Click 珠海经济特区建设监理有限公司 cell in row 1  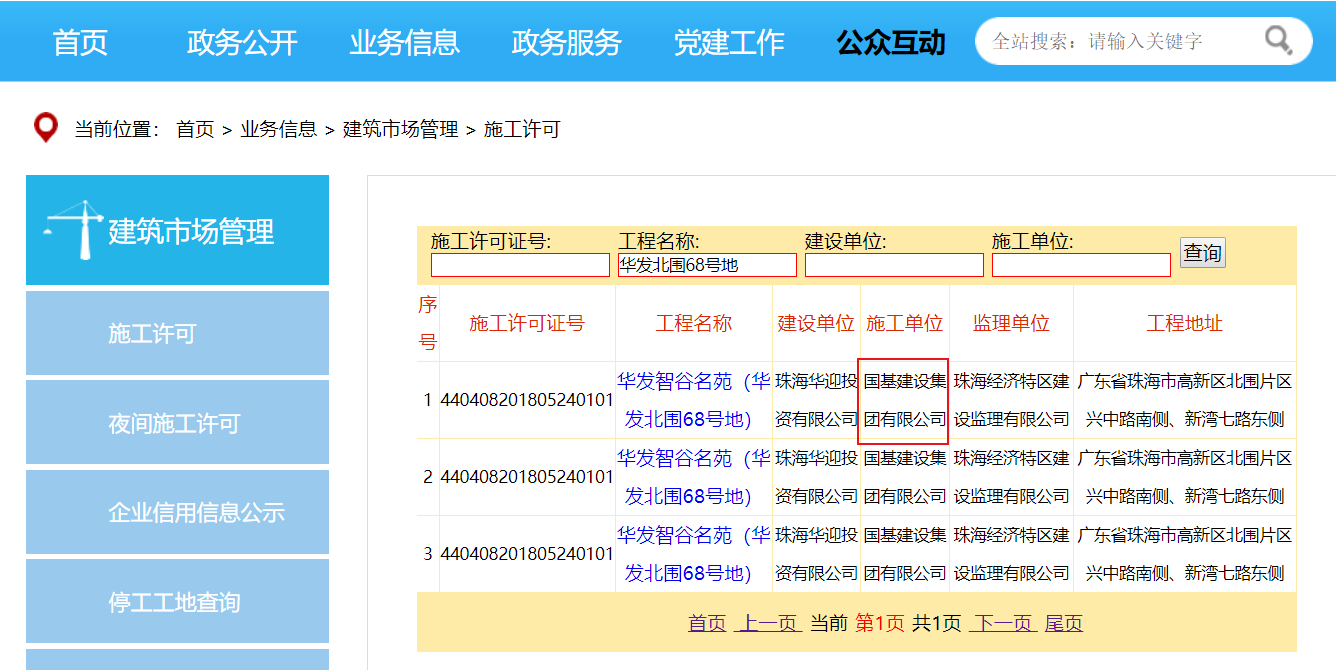coord(1011,400)
